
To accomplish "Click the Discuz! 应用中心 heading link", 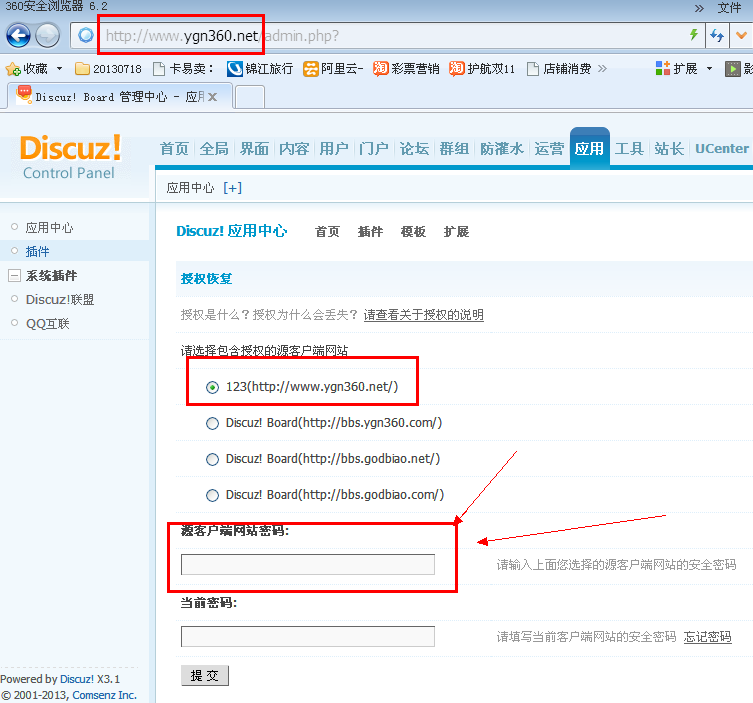I will coord(231,231).
